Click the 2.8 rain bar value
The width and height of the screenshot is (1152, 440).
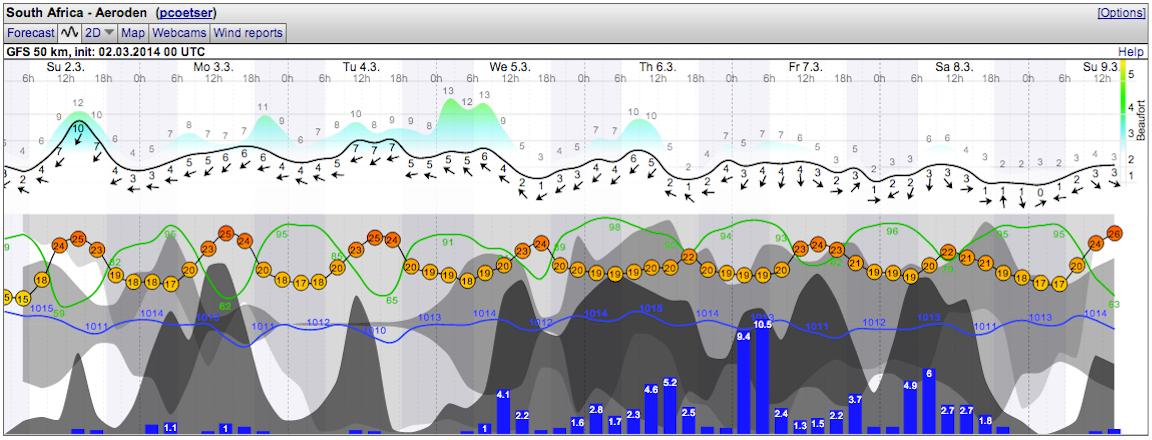596,410
